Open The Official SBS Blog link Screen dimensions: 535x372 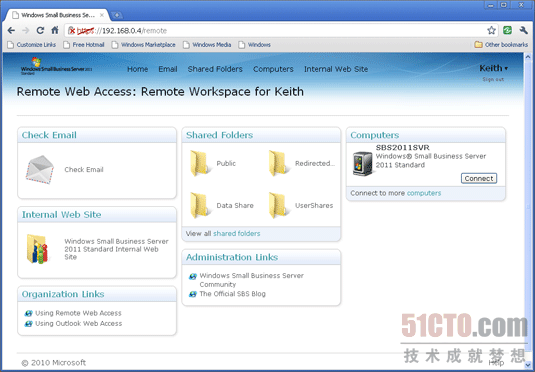click(232, 294)
